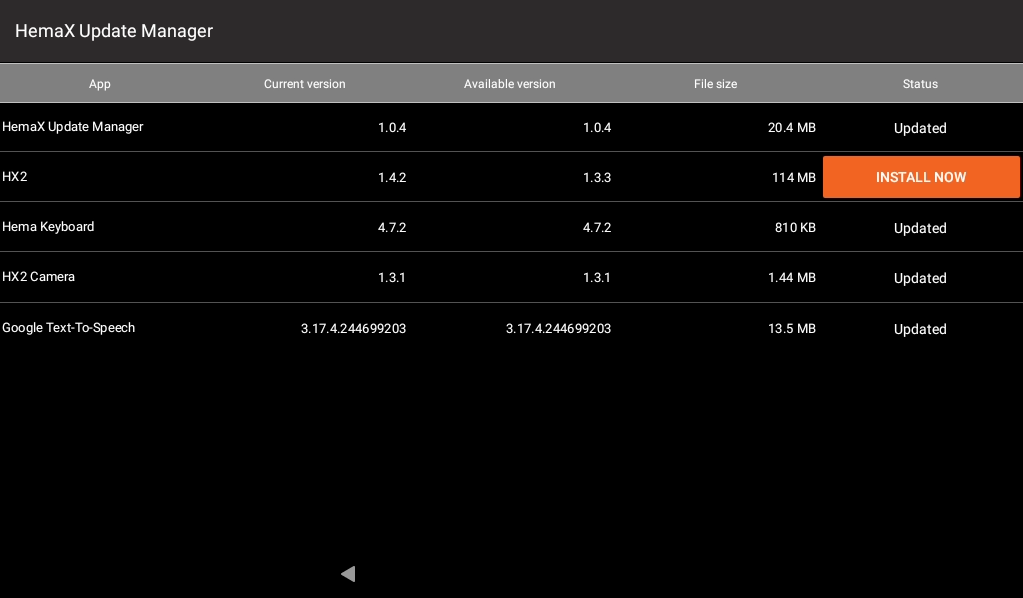Select the HX2 app name
1023x598 pixels.
tap(14, 177)
